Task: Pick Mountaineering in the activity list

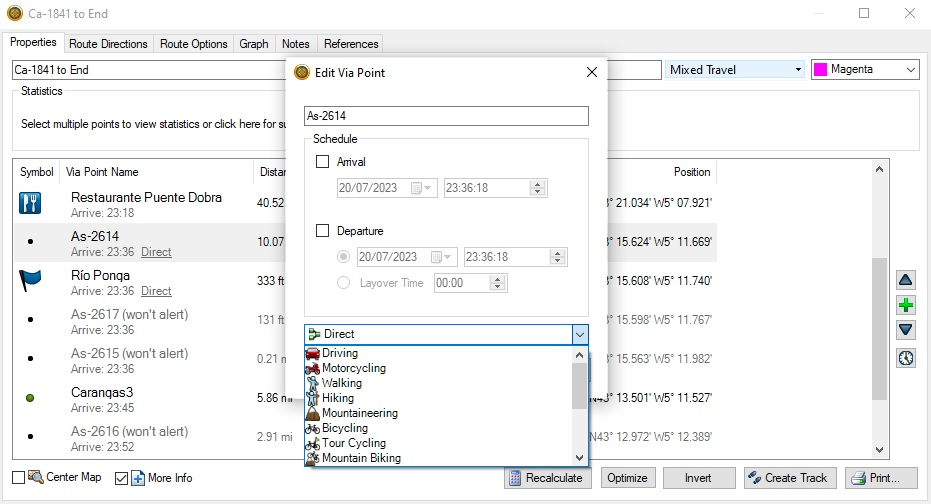Action: 359,413
